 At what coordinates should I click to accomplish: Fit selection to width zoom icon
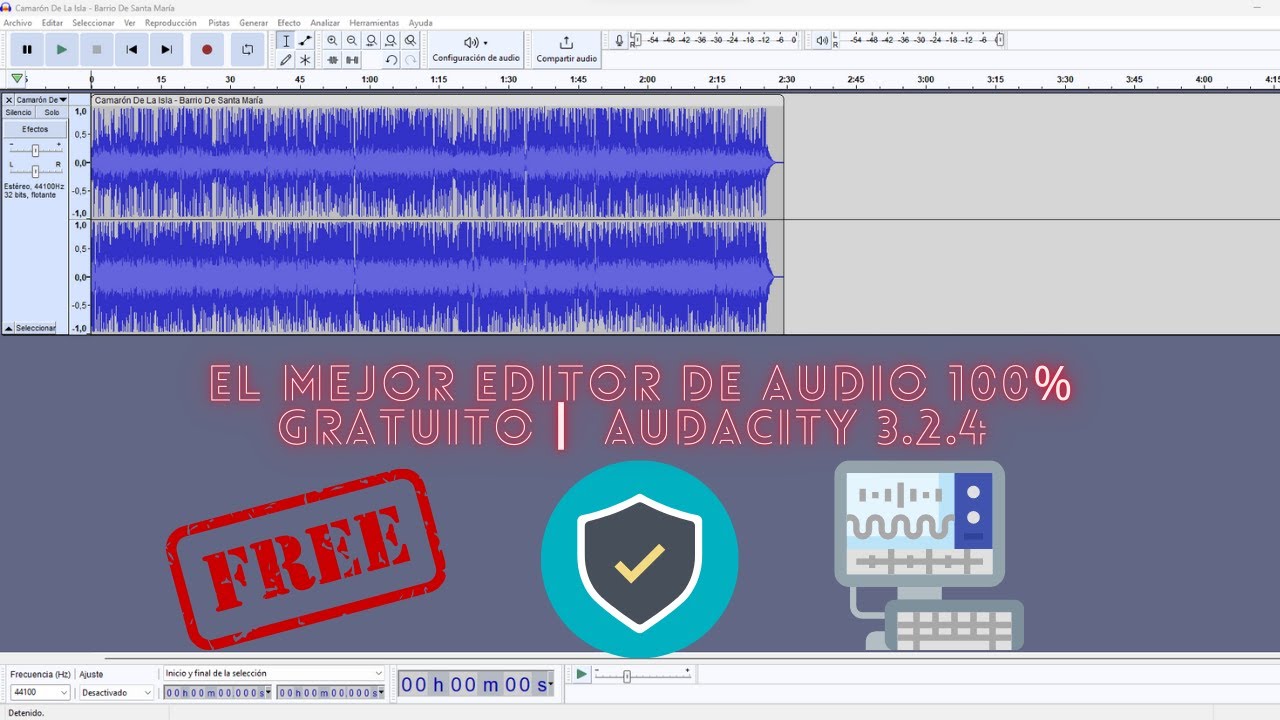(x=371, y=41)
